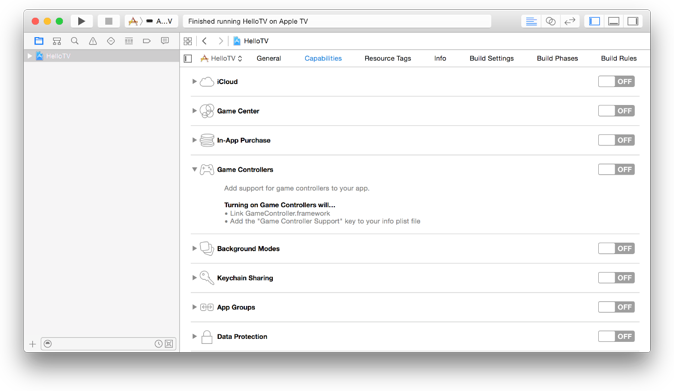
Task: Click the App Groups icon
Action: click(x=207, y=307)
